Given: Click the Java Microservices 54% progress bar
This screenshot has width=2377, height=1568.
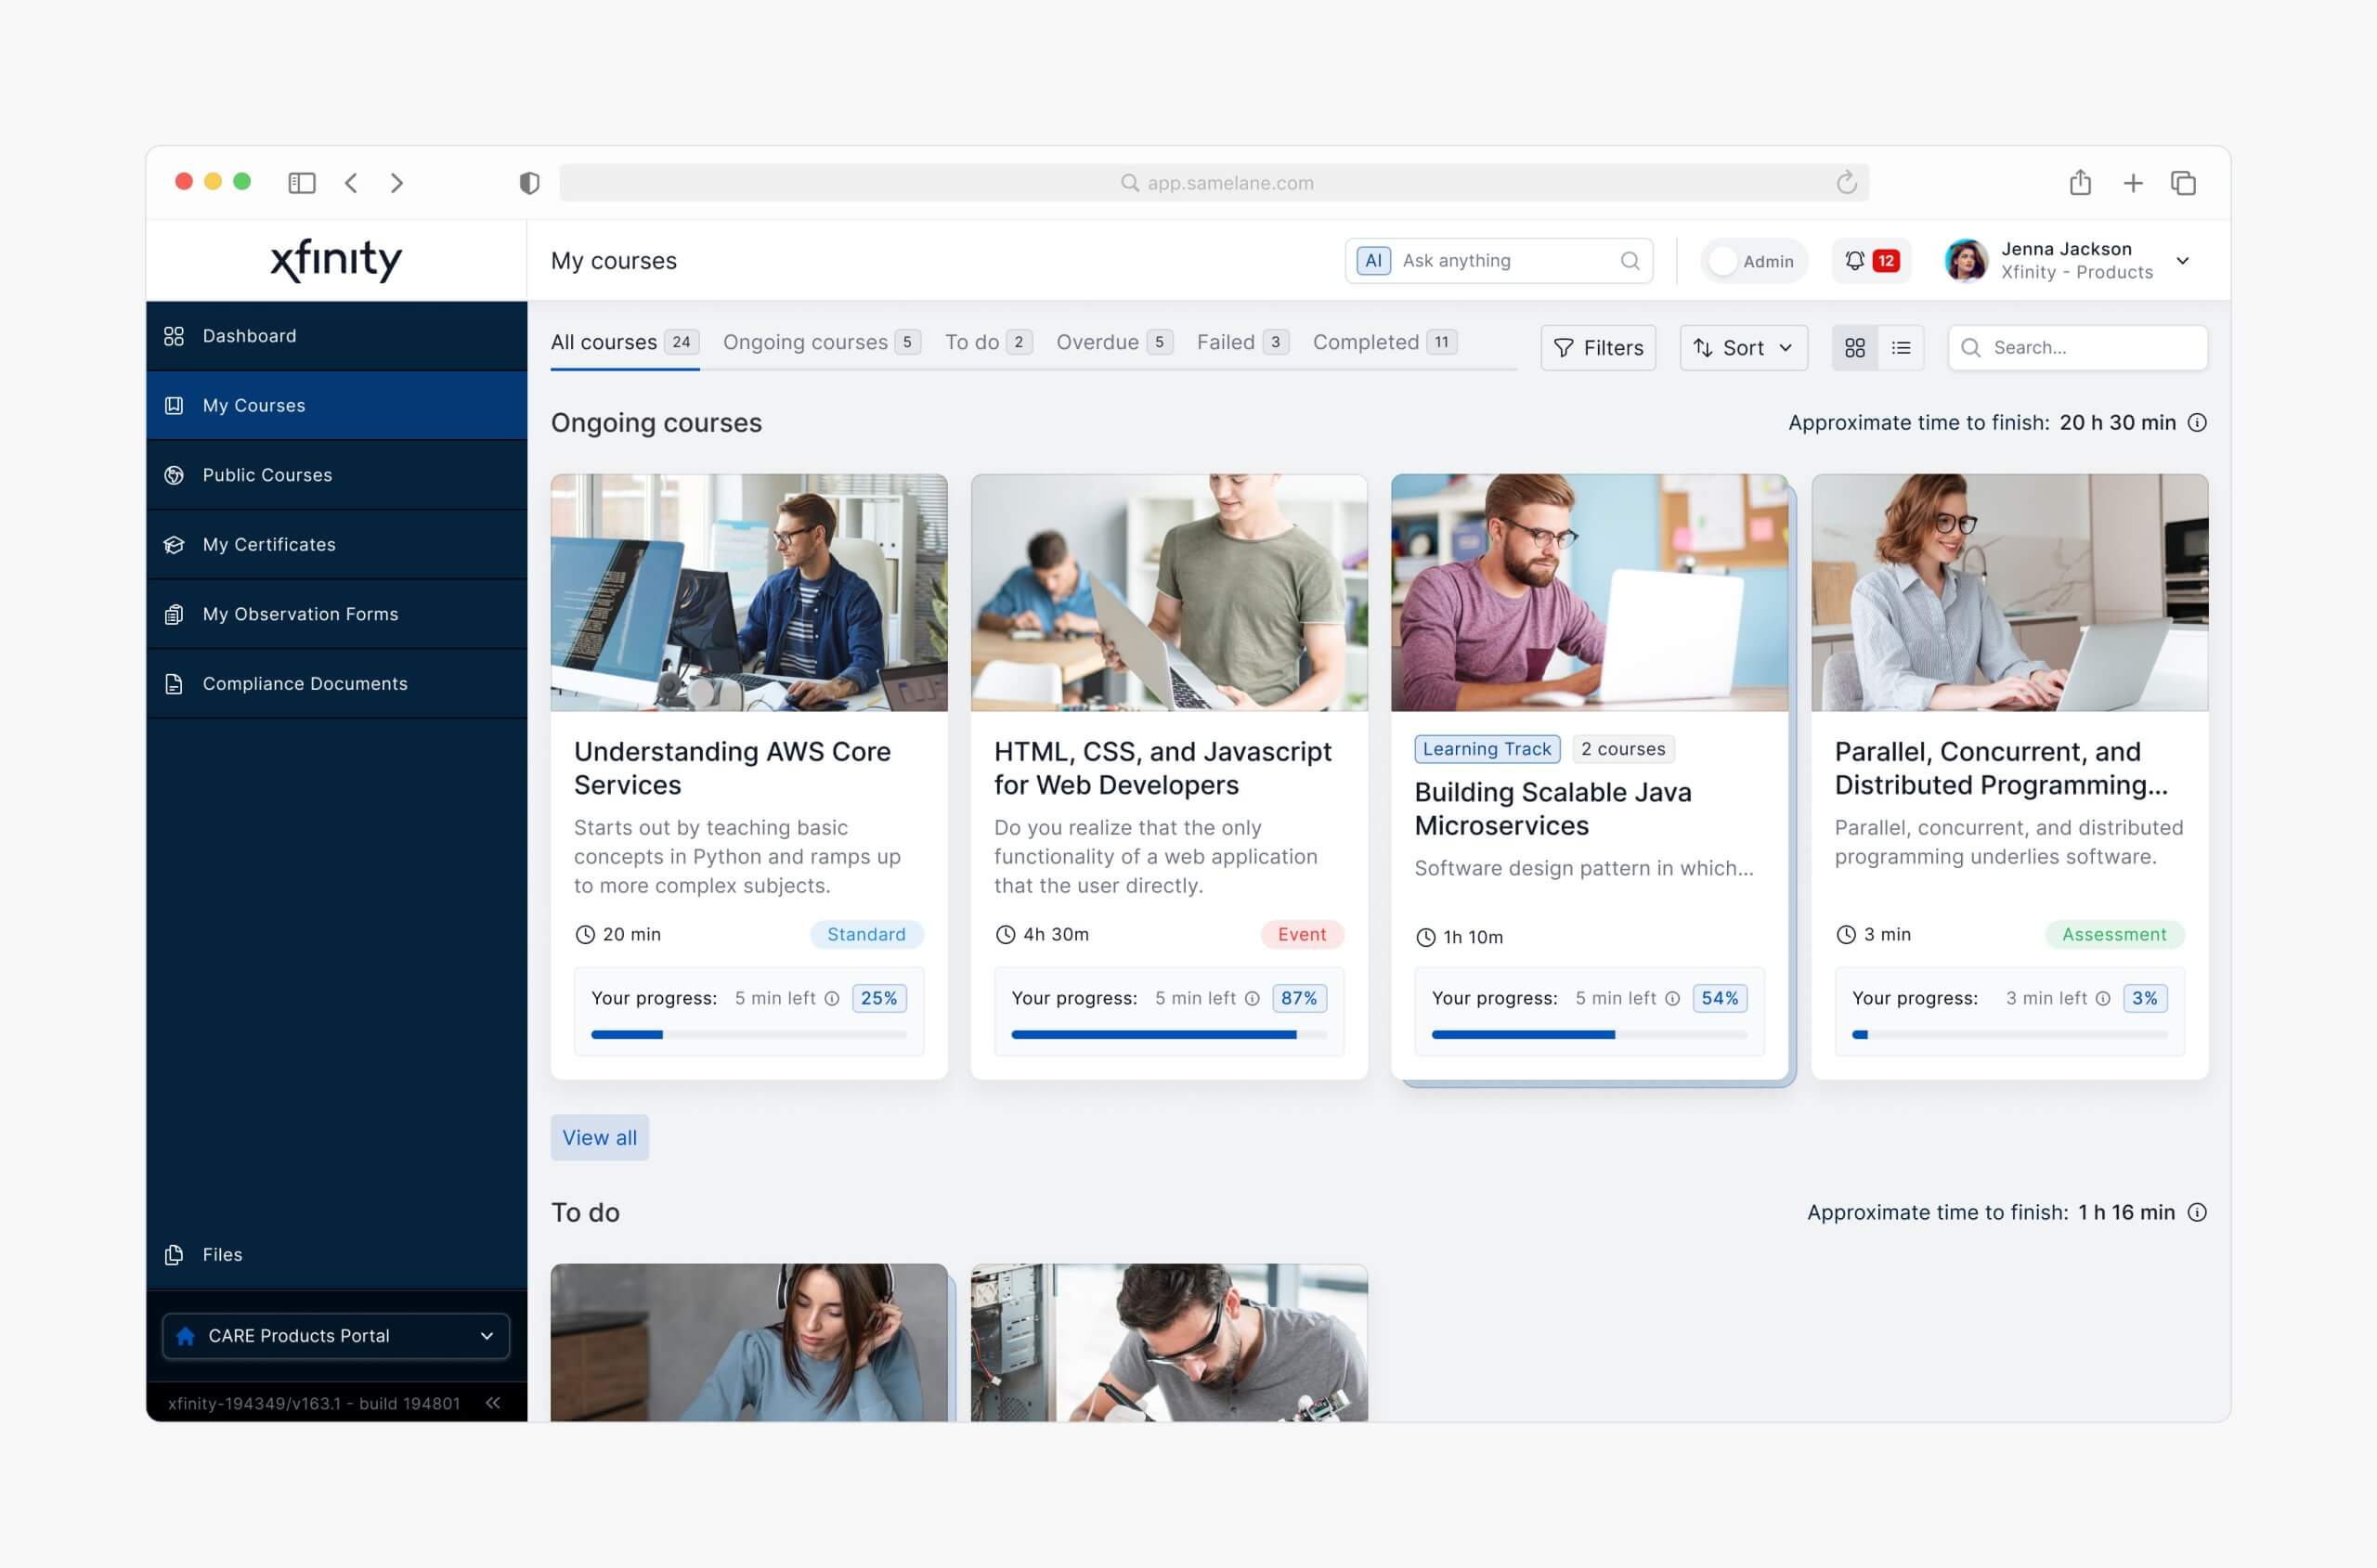Looking at the screenshot, I should (1589, 1035).
